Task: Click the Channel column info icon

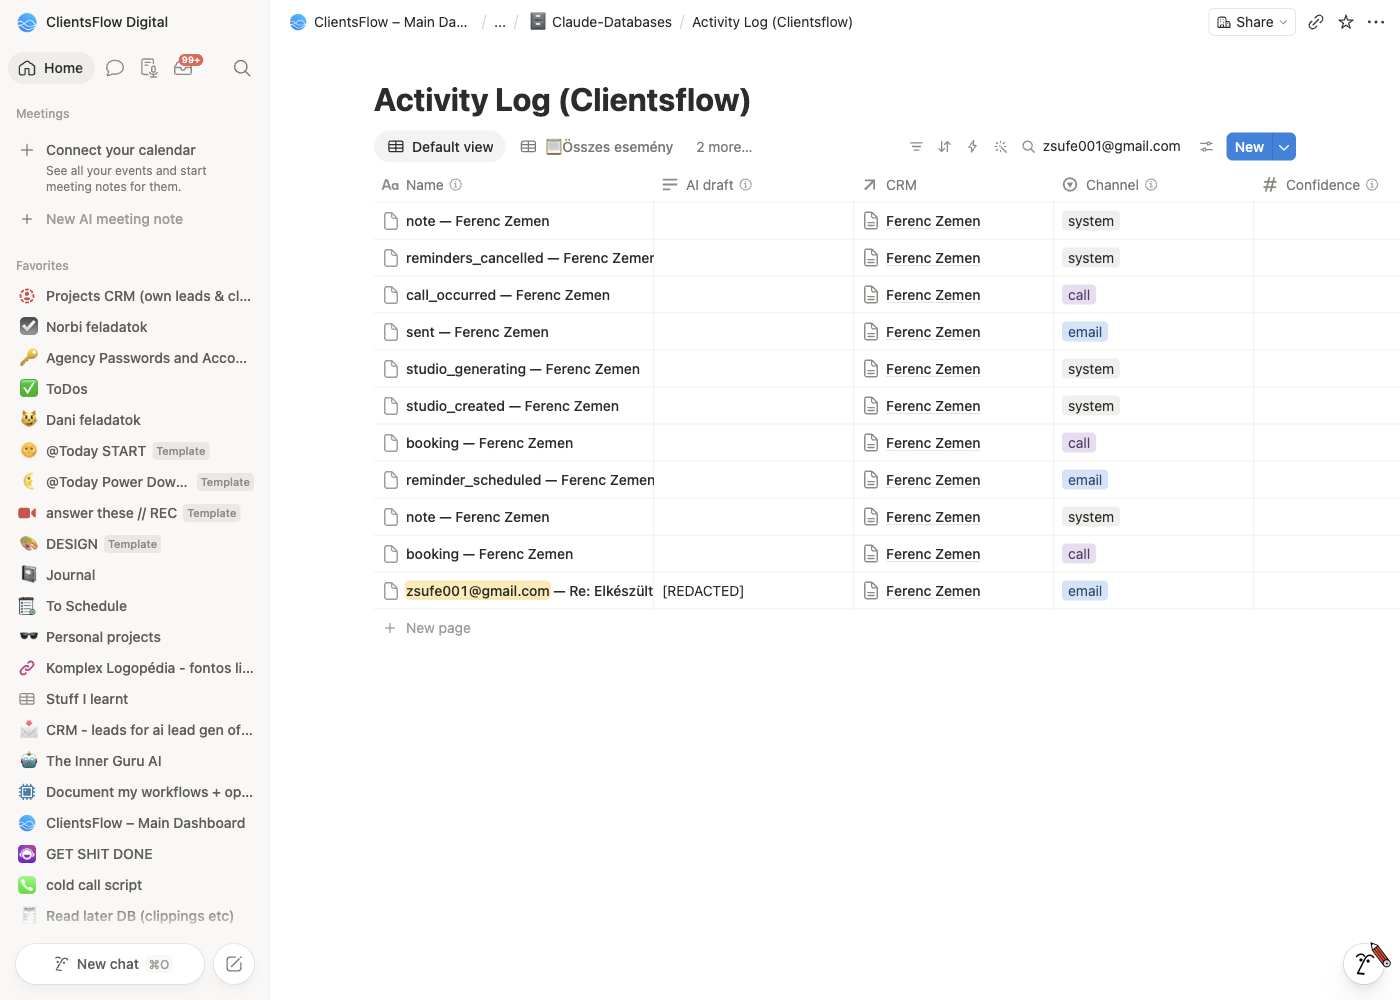Action: 1151,185
